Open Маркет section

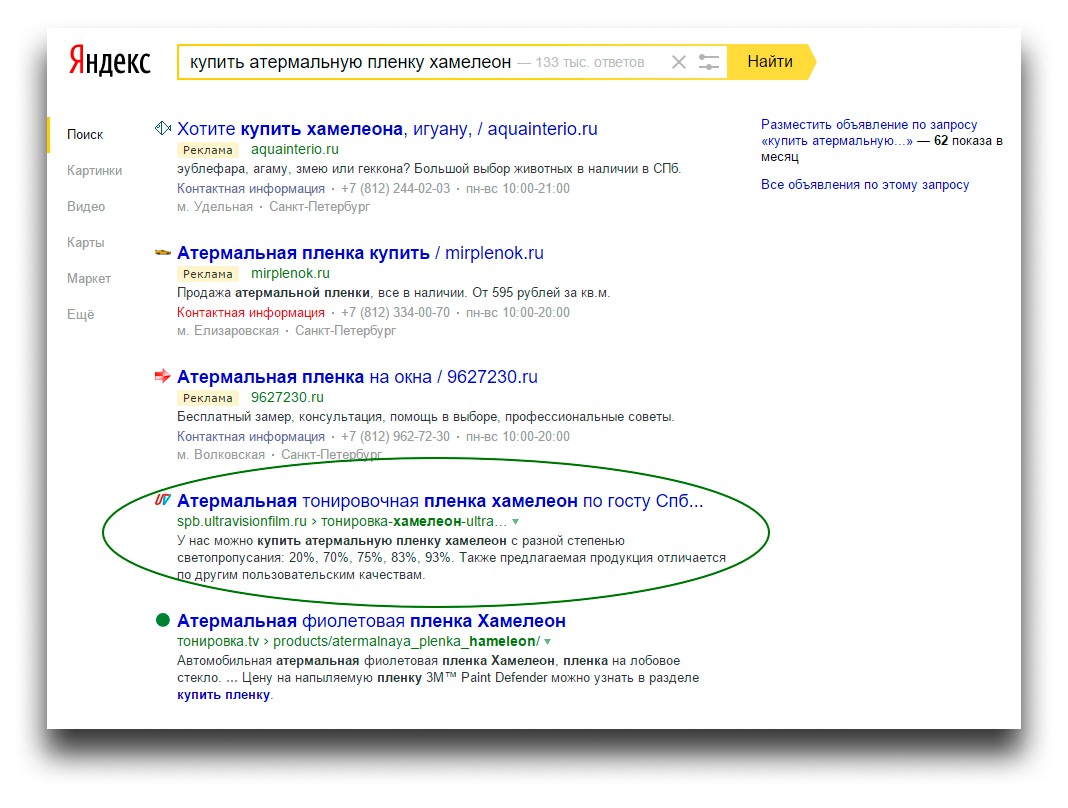(x=89, y=279)
